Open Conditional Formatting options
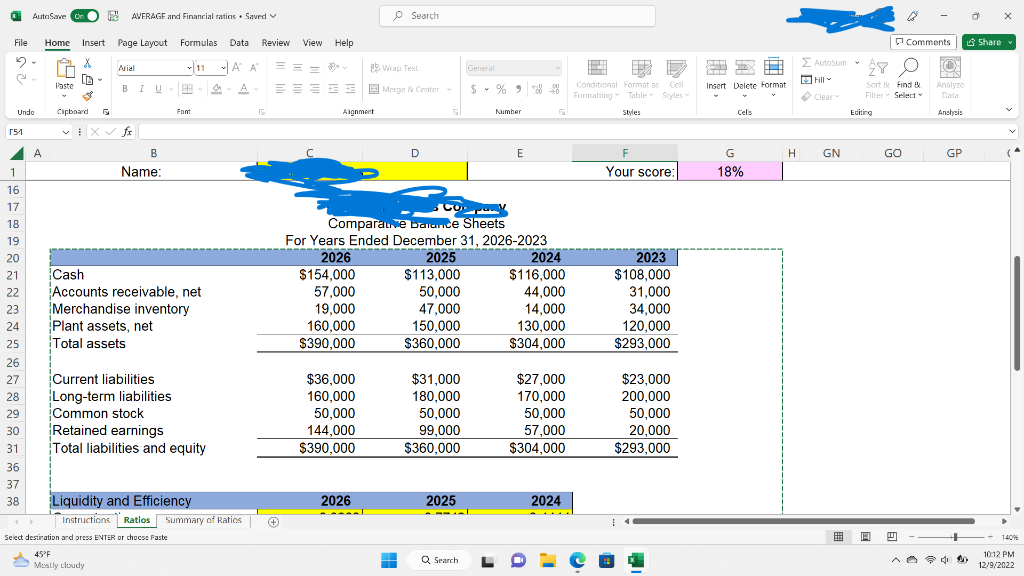Viewport: 1024px width, 576px height. [x=596, y=82]
